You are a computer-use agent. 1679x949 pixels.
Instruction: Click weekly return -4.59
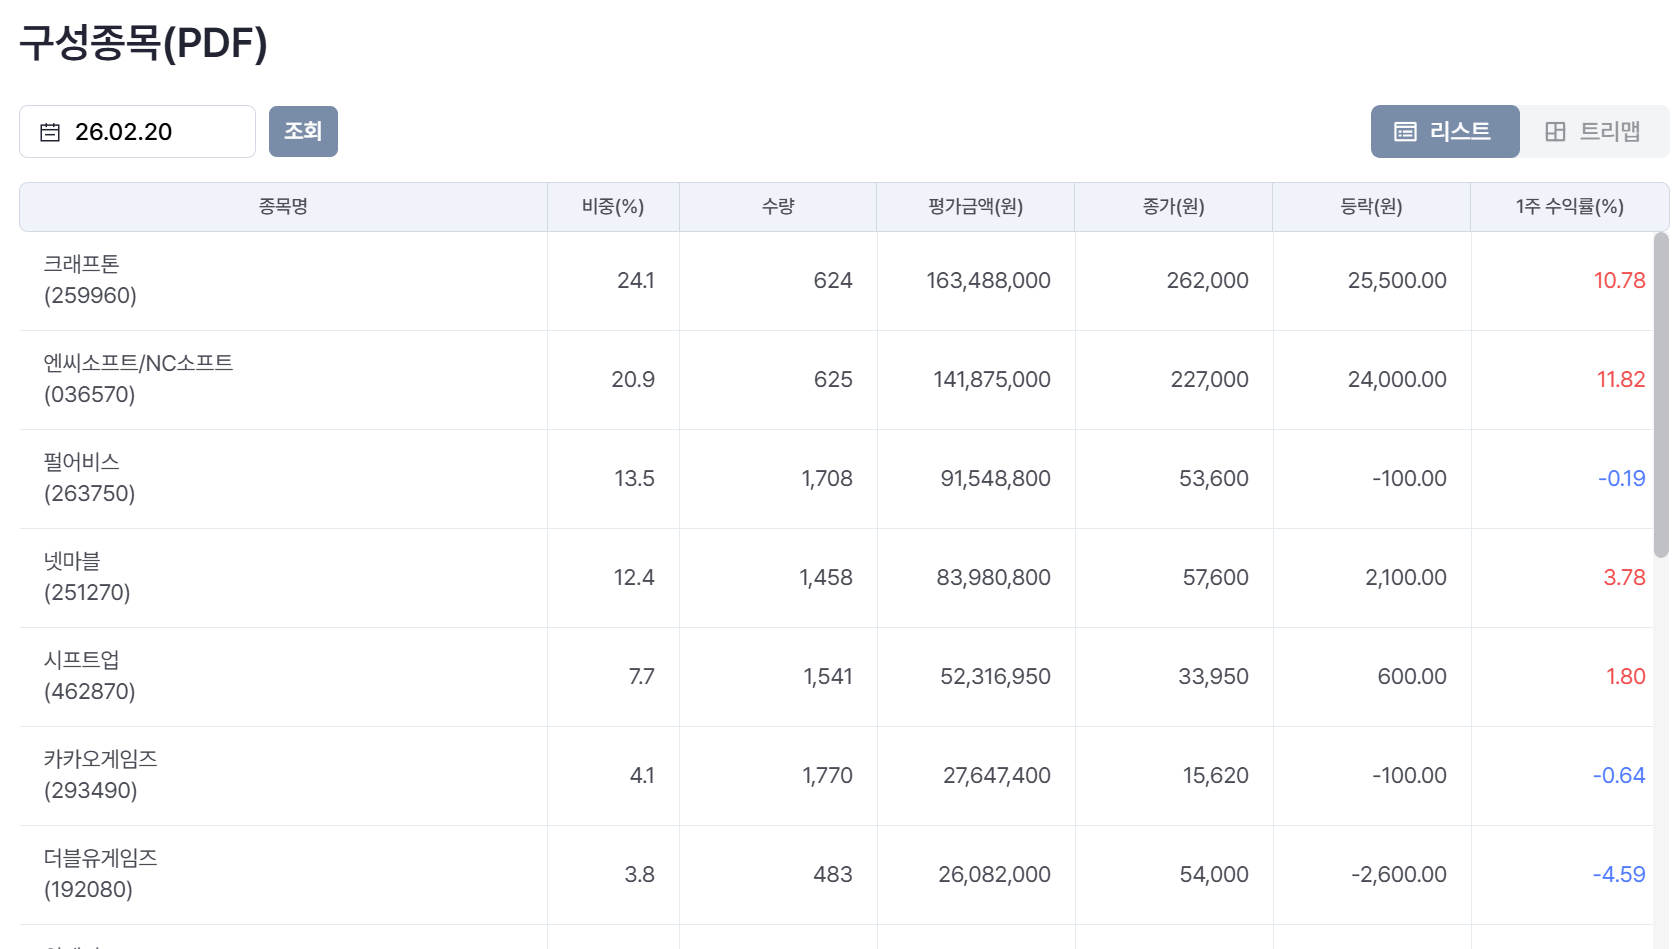click(x=1619, y=874)
